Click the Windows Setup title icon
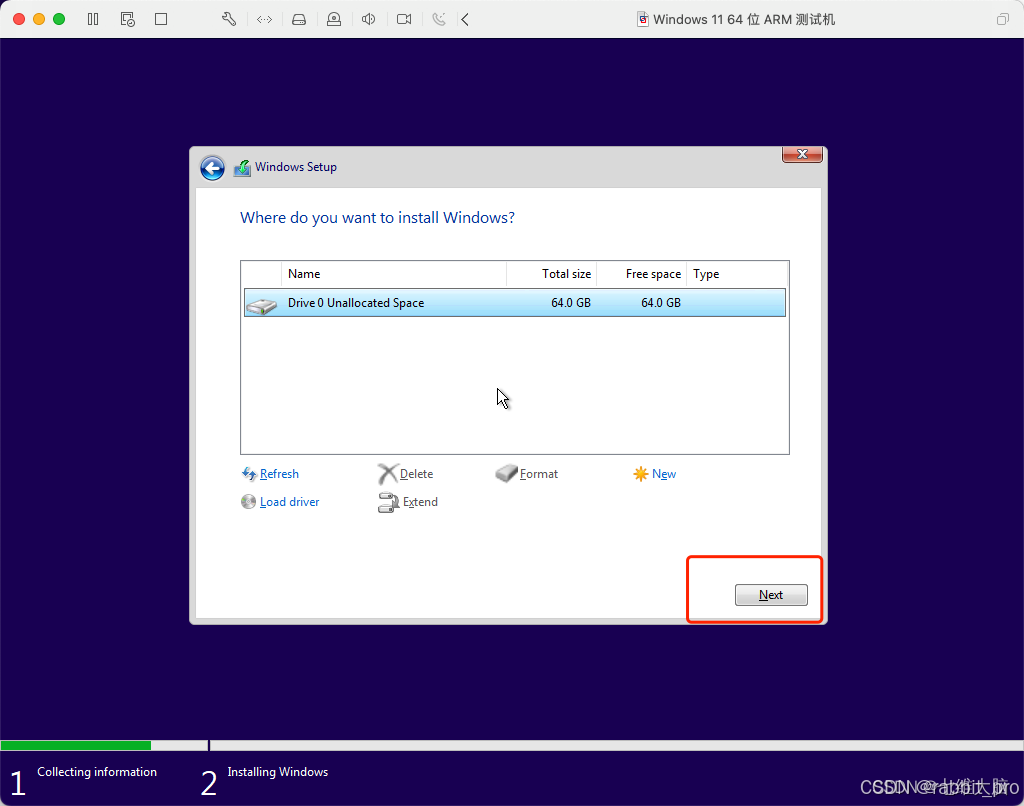1024x806 pixels. coord(242,168)
